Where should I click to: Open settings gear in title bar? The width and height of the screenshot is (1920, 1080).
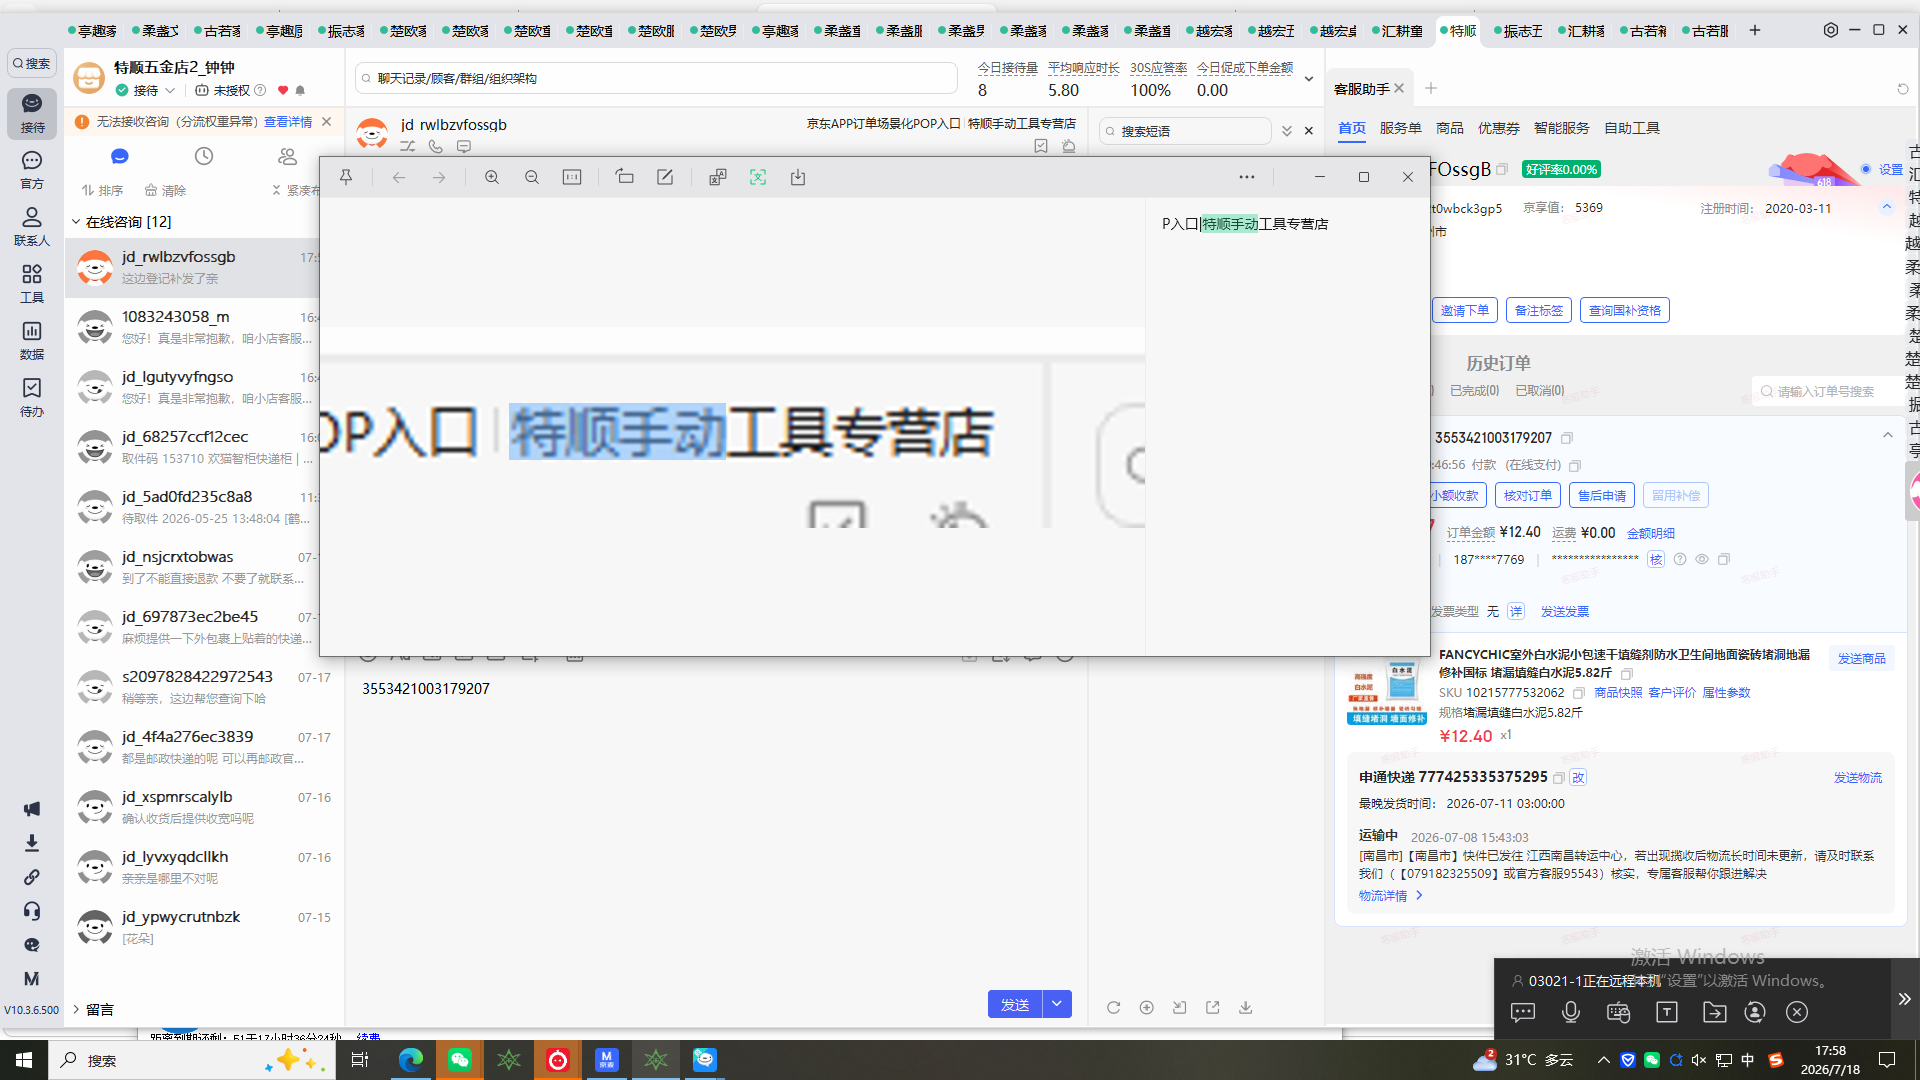tap(1831, 30)
